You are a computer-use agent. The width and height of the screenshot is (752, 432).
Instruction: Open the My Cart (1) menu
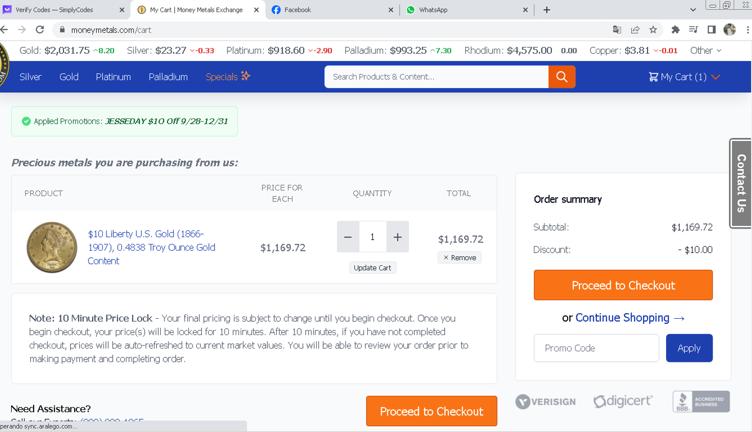click(x=684, y=77)
